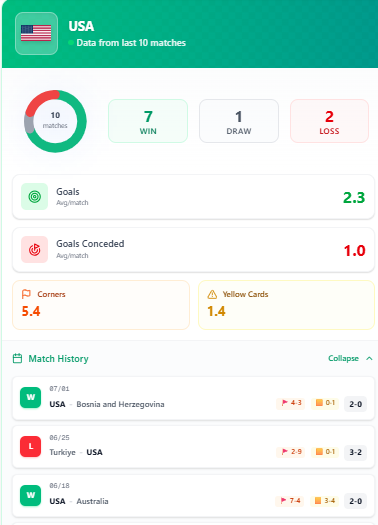378x525 pixels.
Task: Click the corners value 4-3 in the Bosnia row
Action: pyautogui.click(x=296, y=403)
